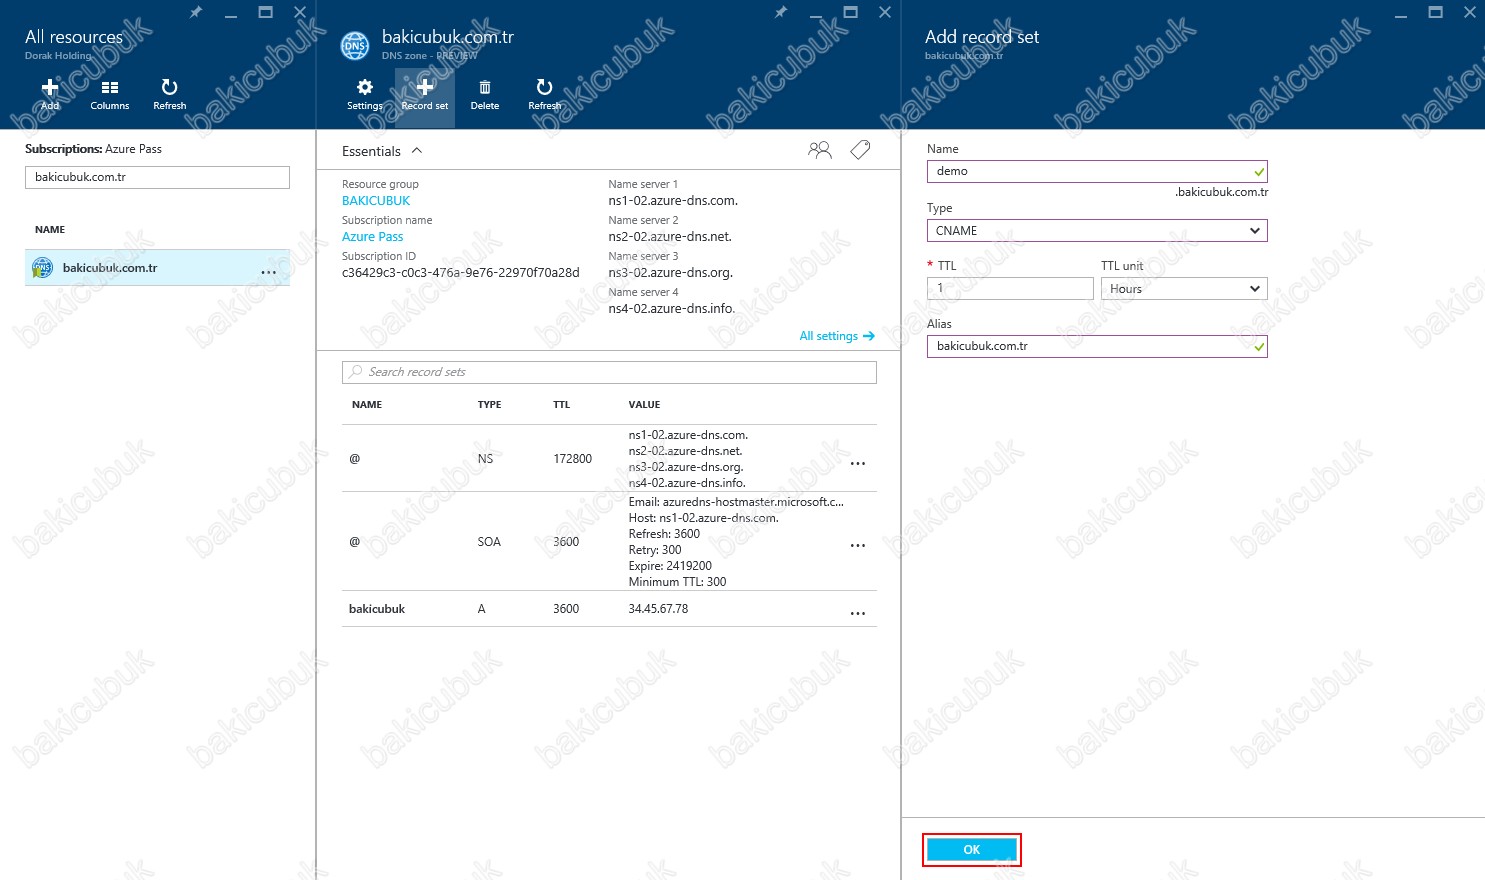Pin All resources blade
This screenshot has width=1485, height=880.
point(196,12)
